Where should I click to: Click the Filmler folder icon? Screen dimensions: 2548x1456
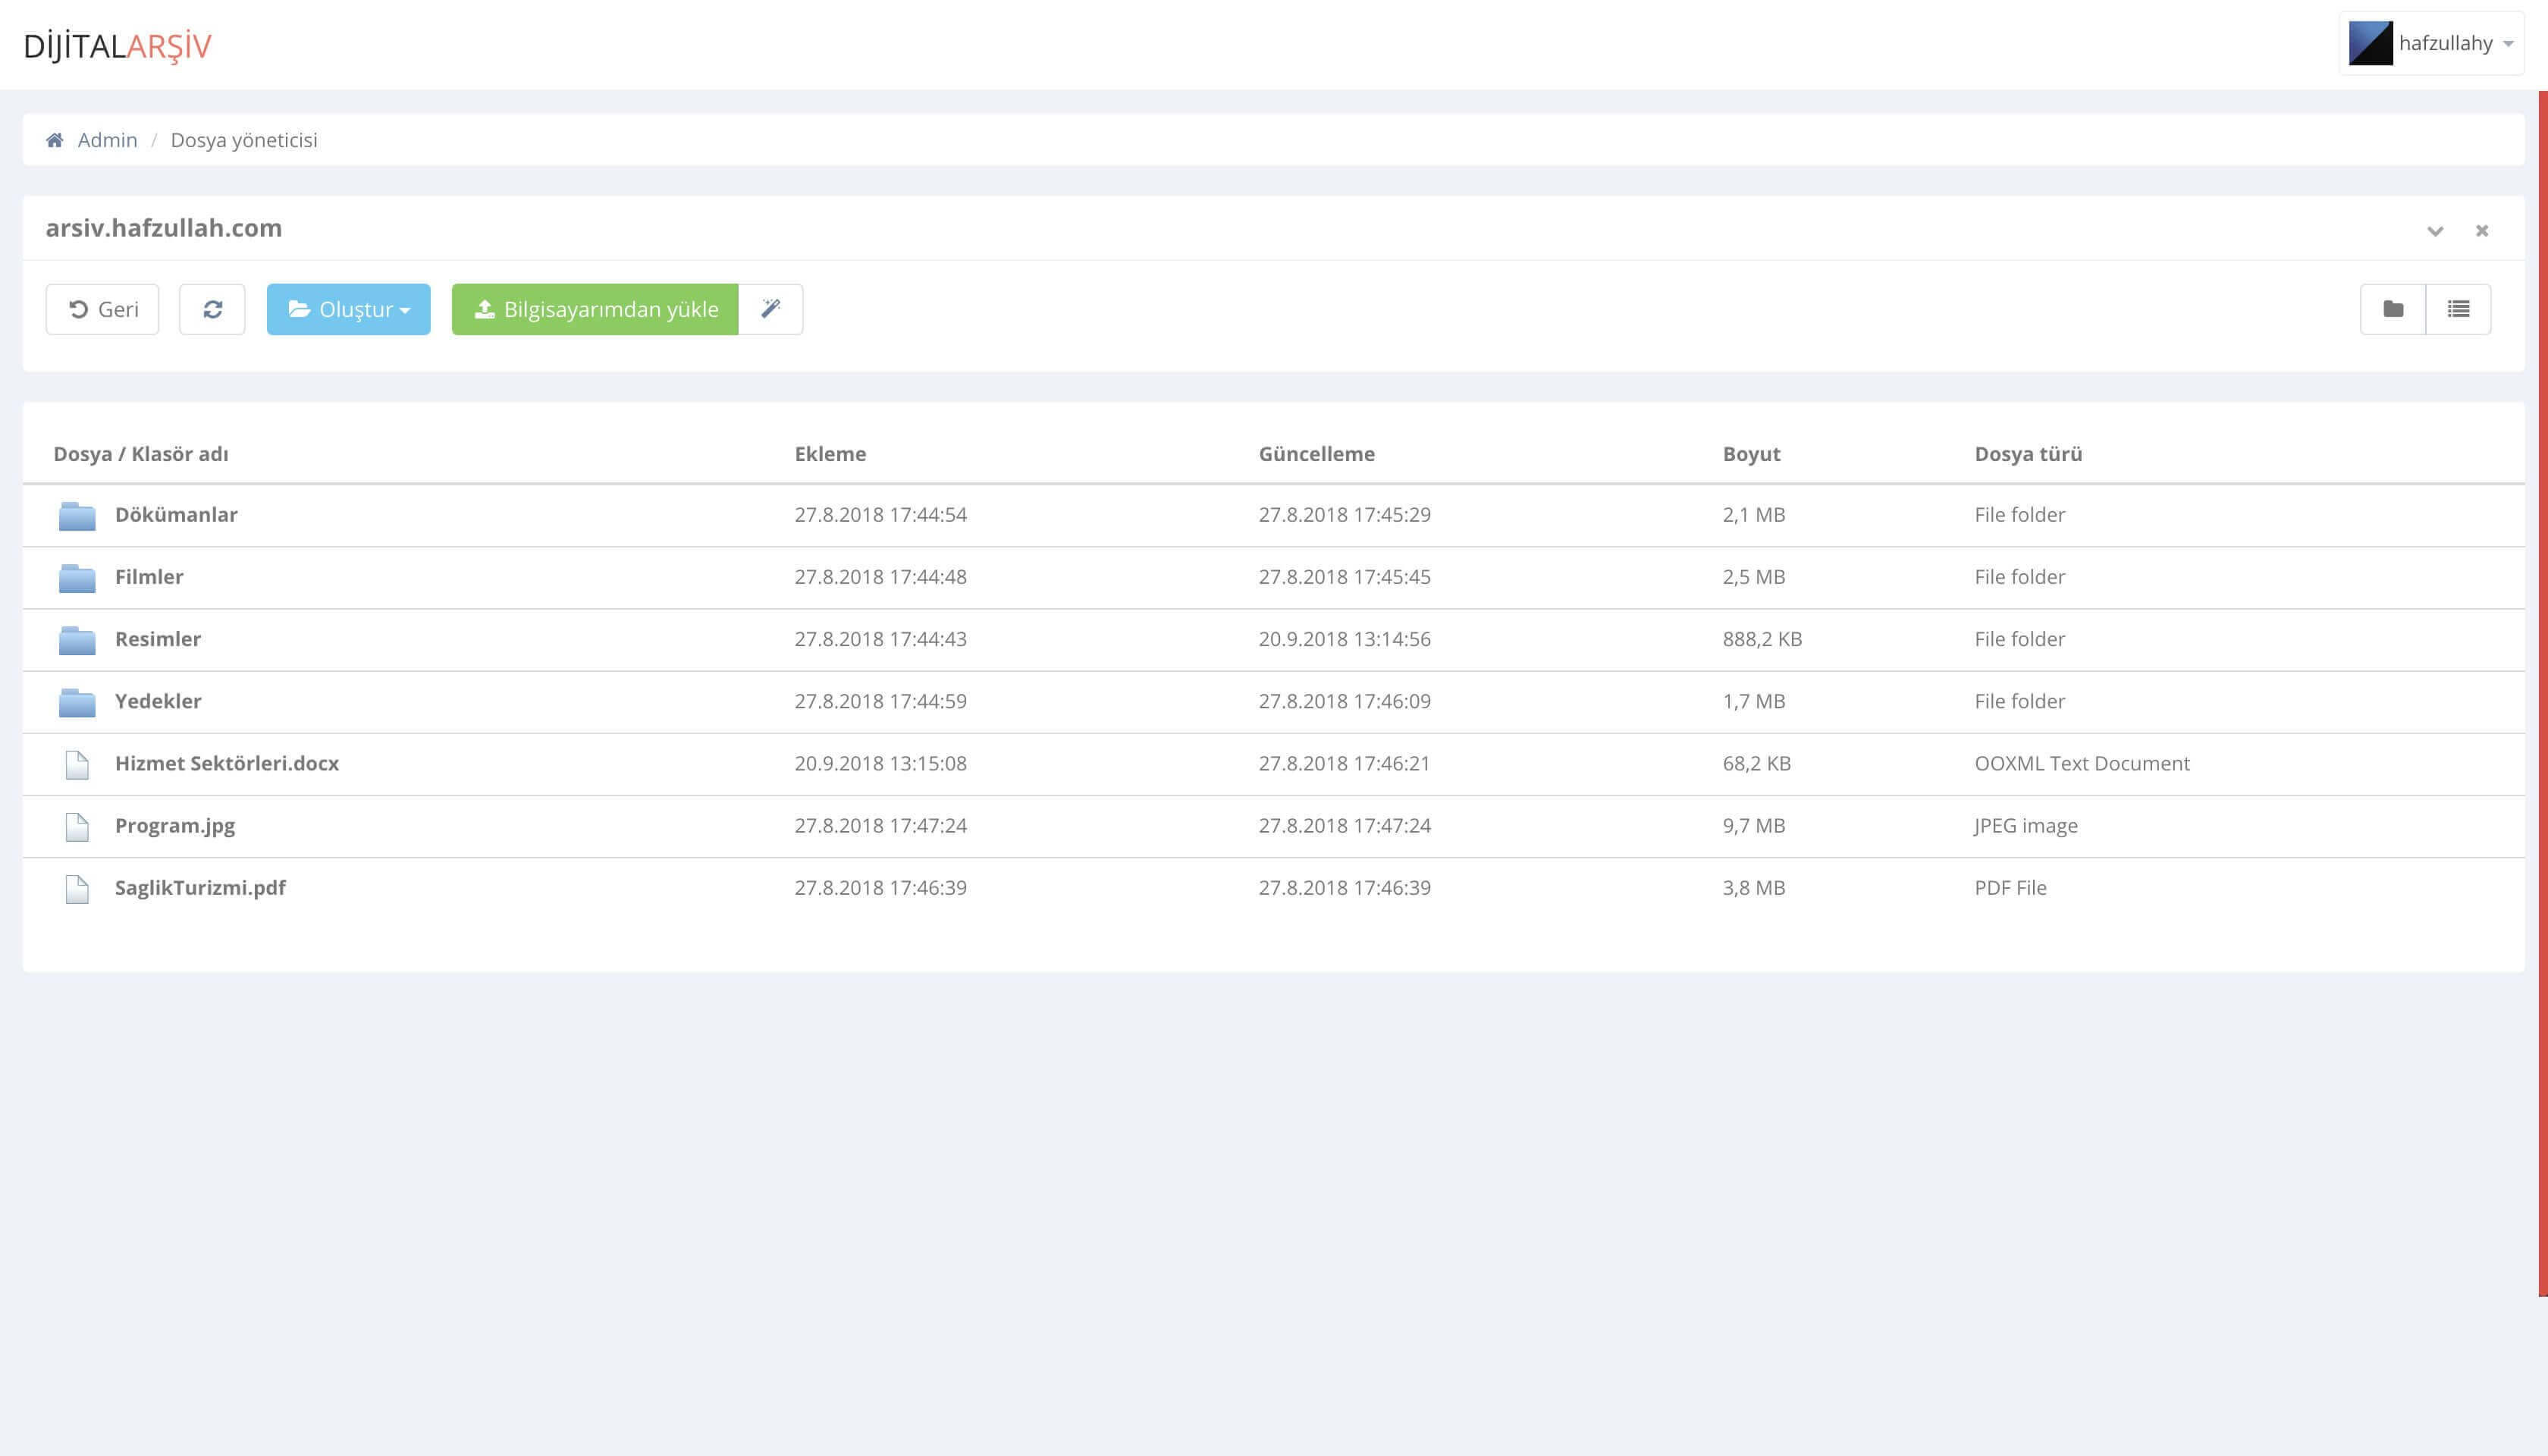pyautogui.click(x=77, y=578)
